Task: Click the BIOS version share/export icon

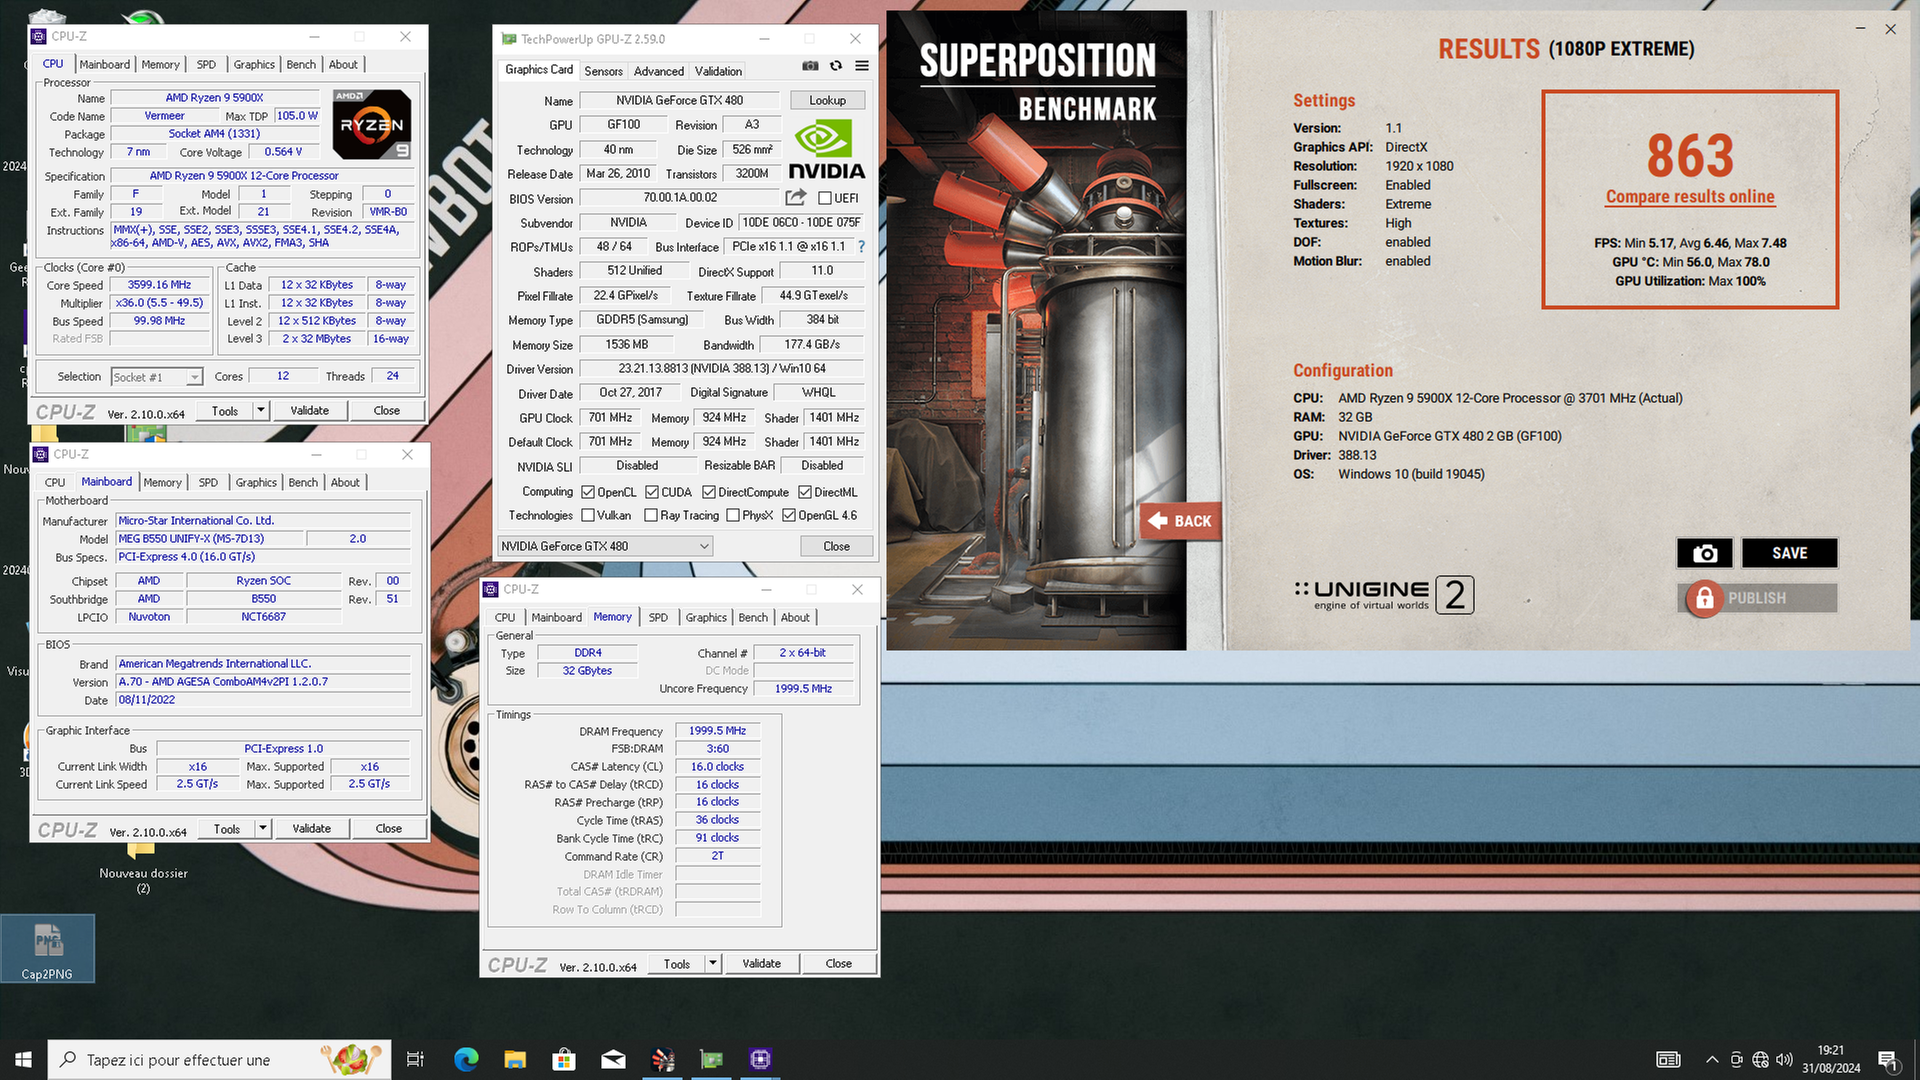Action: tap(796, 198)
